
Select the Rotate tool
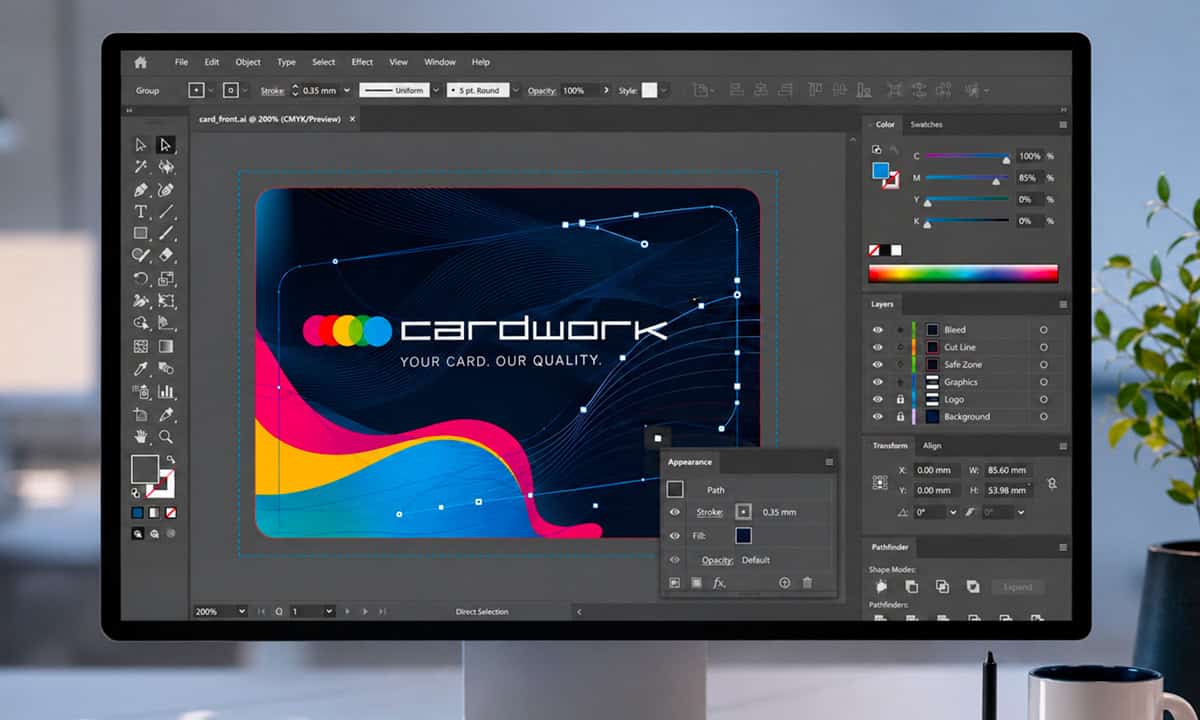[x=141, y=279]
